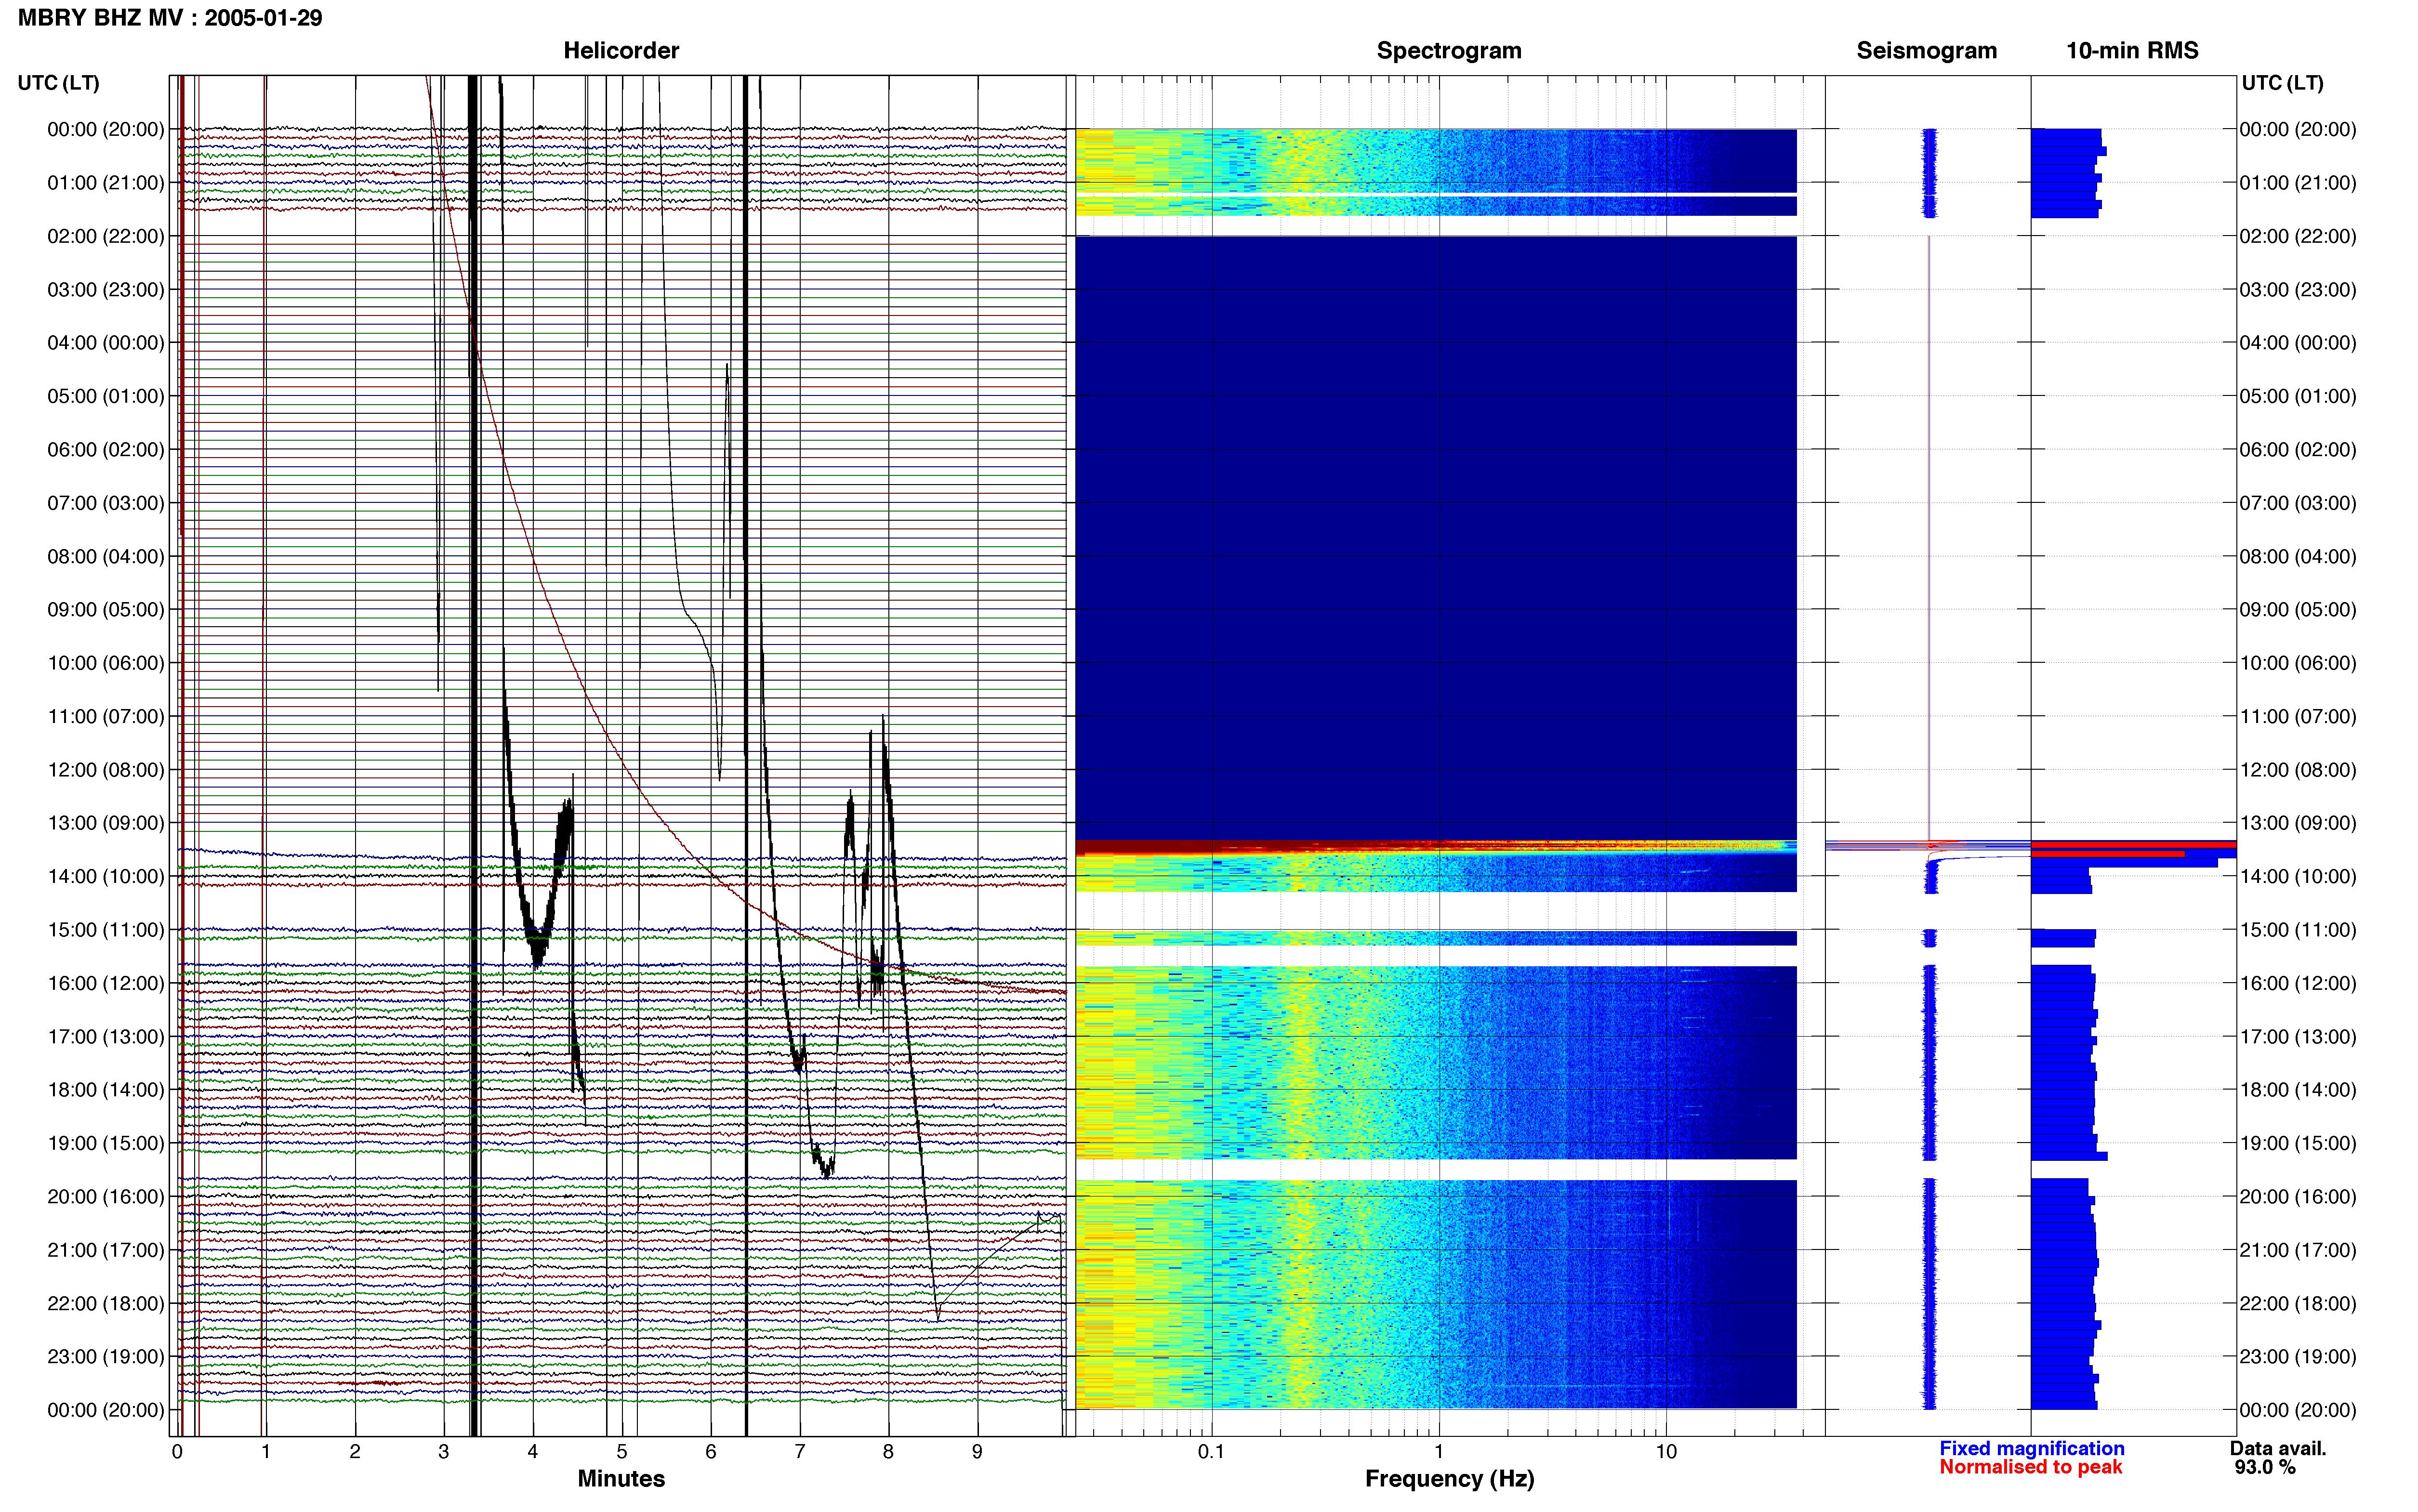The image size is (2418, 1512).
Task: Select '19:00 (15:00)' on the left time axis
Action: point(106,1143)
